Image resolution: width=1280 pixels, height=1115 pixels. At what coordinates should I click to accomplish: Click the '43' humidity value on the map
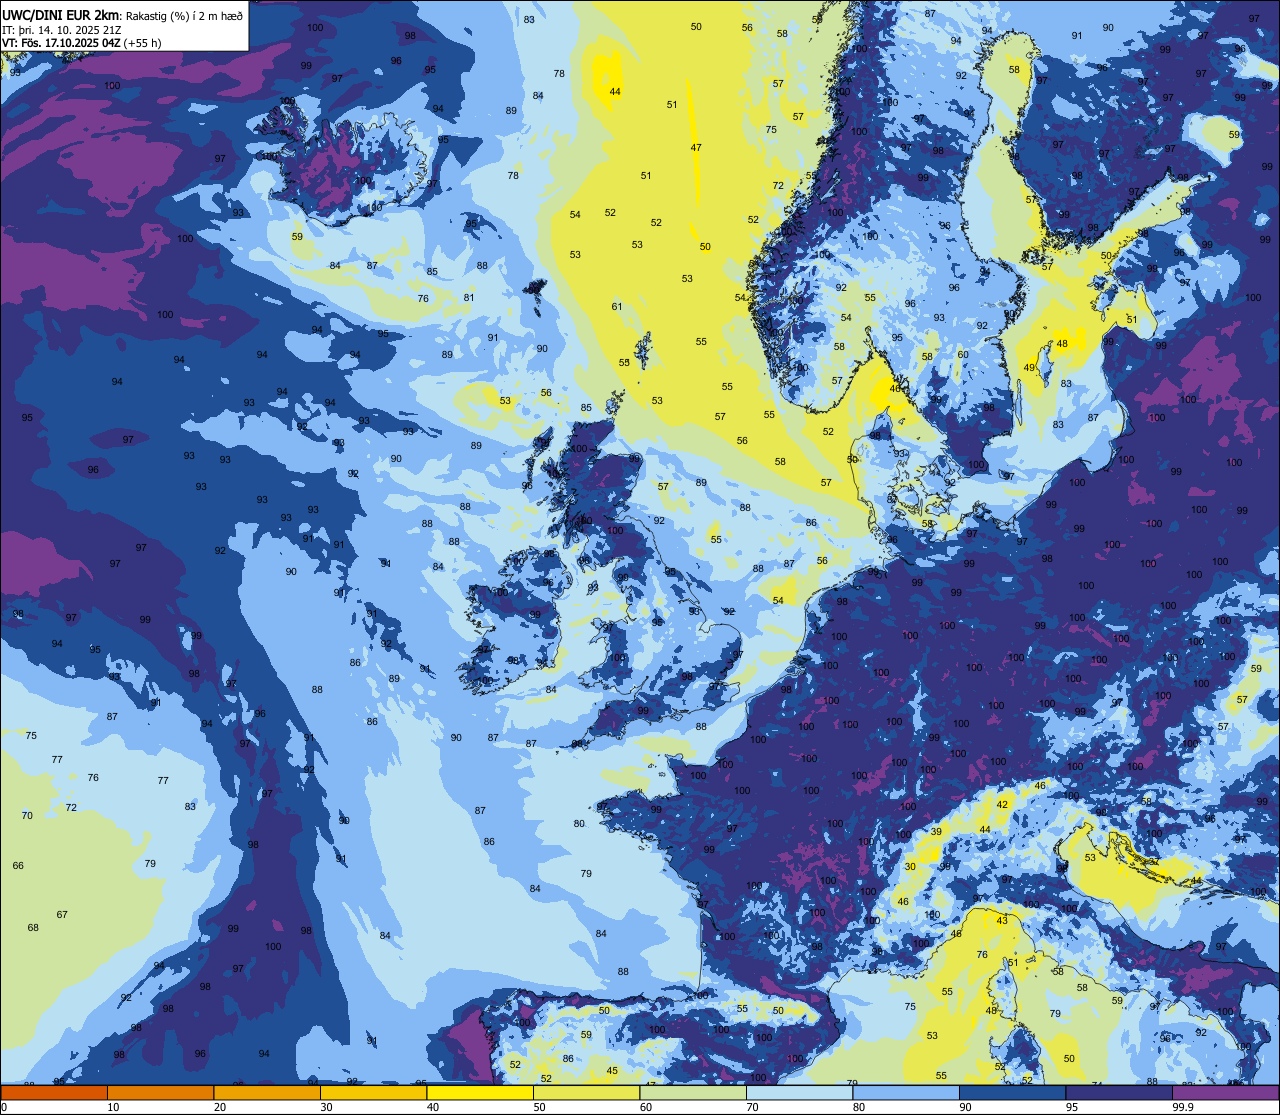click(1002, 920)
